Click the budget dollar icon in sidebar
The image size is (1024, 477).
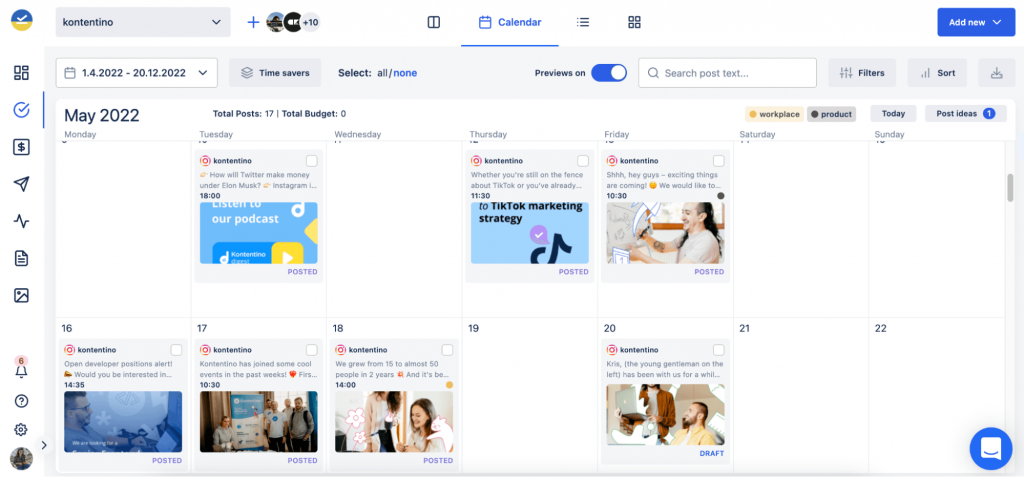21,147
